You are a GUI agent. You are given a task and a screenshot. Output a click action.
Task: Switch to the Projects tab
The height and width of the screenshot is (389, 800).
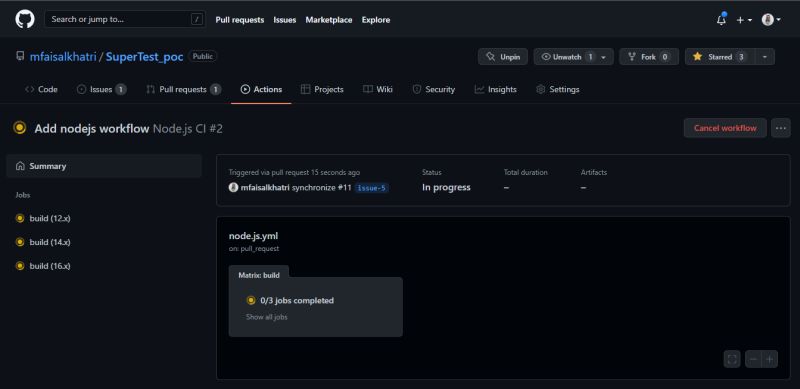[x=322, y=89]
